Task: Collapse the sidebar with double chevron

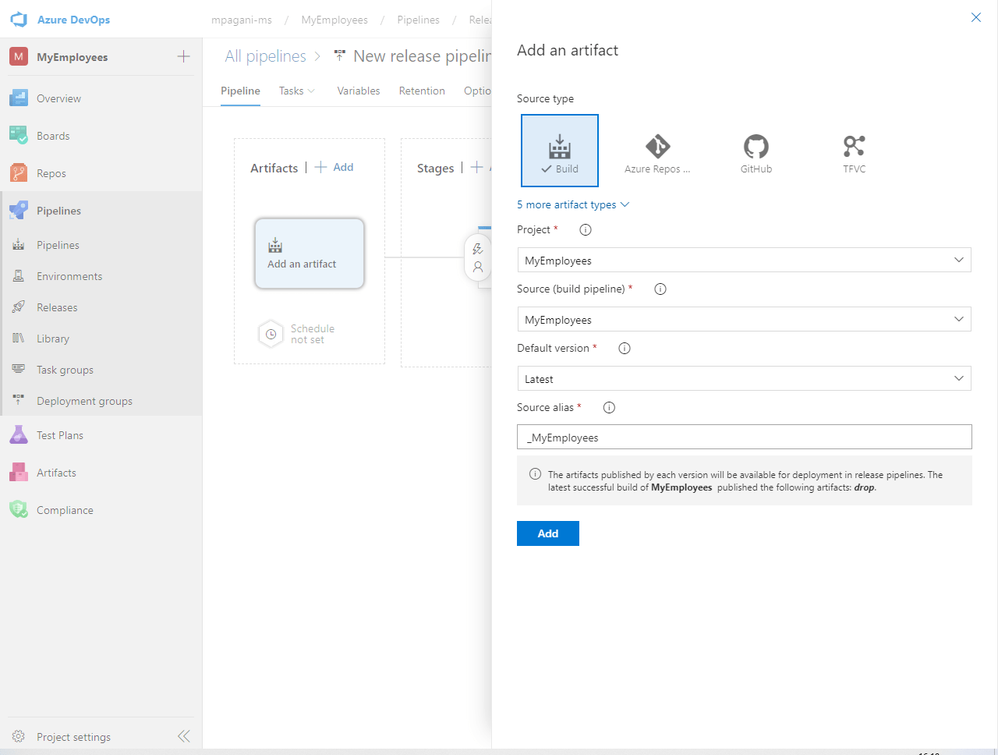Action: (x=184, y=737)
